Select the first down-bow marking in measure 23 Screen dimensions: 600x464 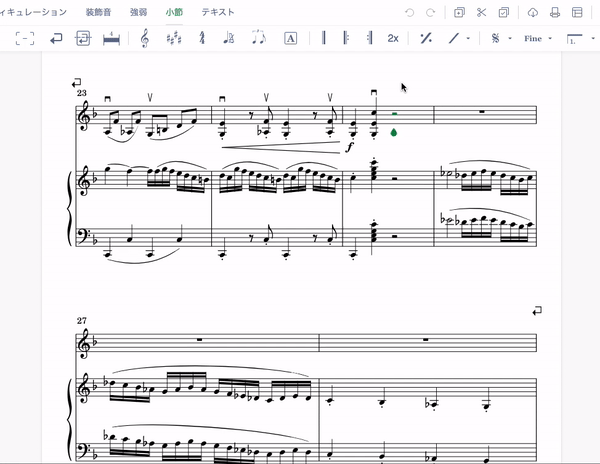pyautogui.click(x=108, y=99)
